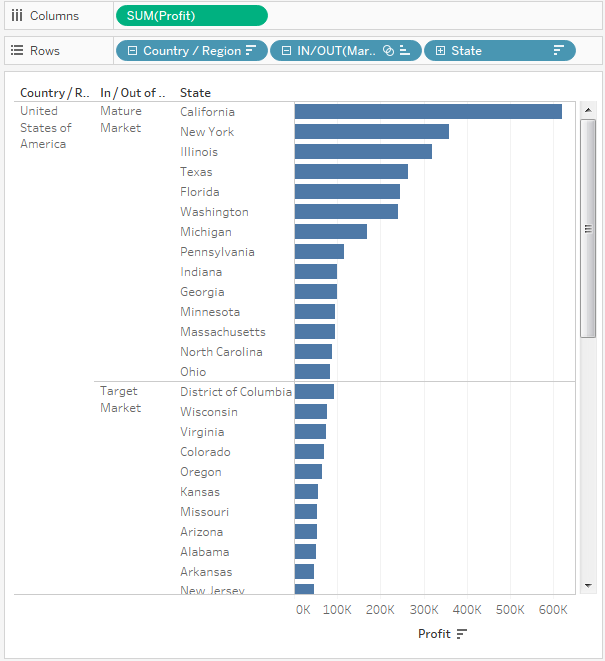
Task: Click the vertical scrollbar thumb
Action: tap(588, 230)
